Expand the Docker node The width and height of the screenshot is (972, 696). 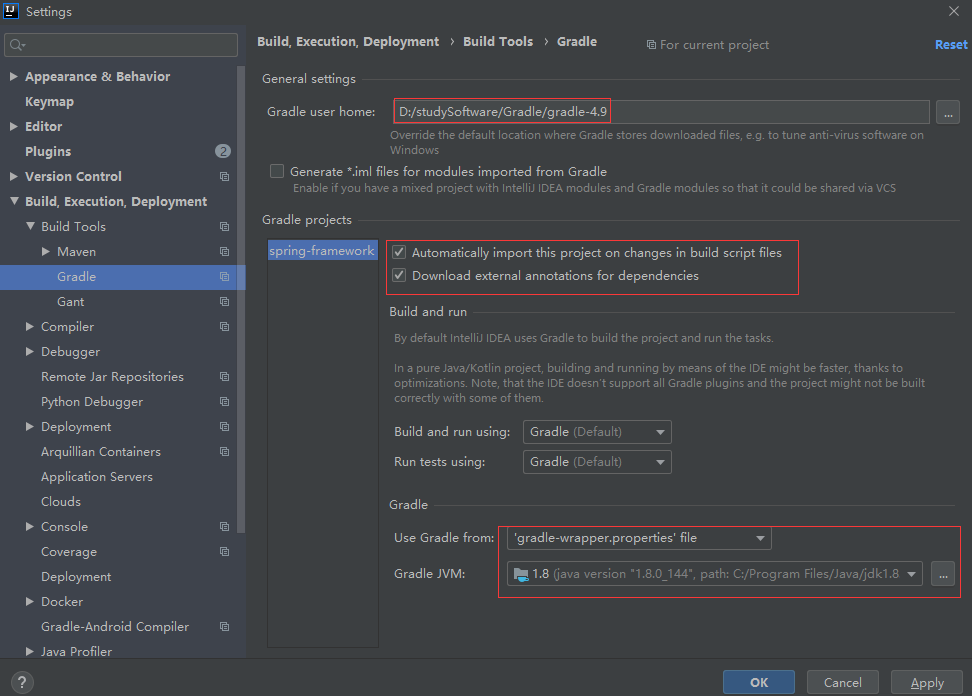pyautogui.click(x=30, y=602)
